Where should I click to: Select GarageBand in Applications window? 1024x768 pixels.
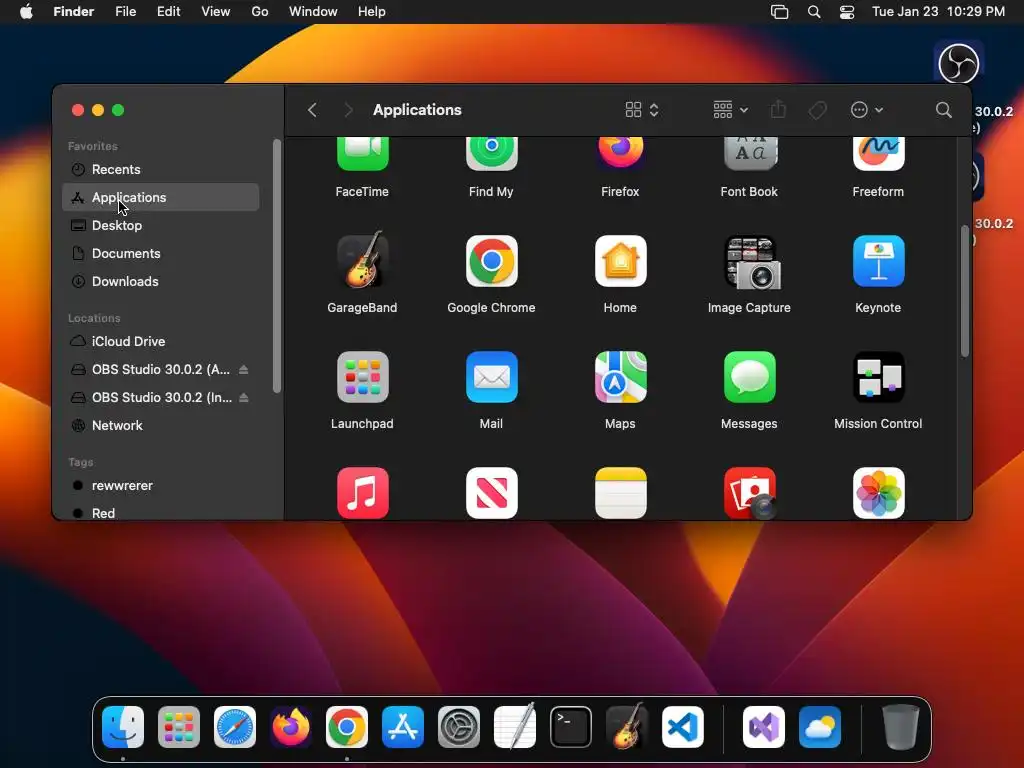[x=362, y=261]
